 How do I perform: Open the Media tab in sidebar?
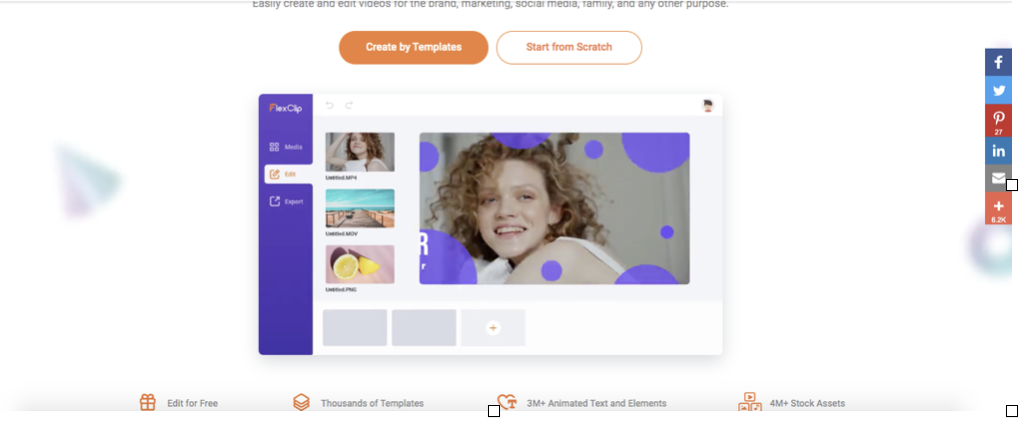286,147
